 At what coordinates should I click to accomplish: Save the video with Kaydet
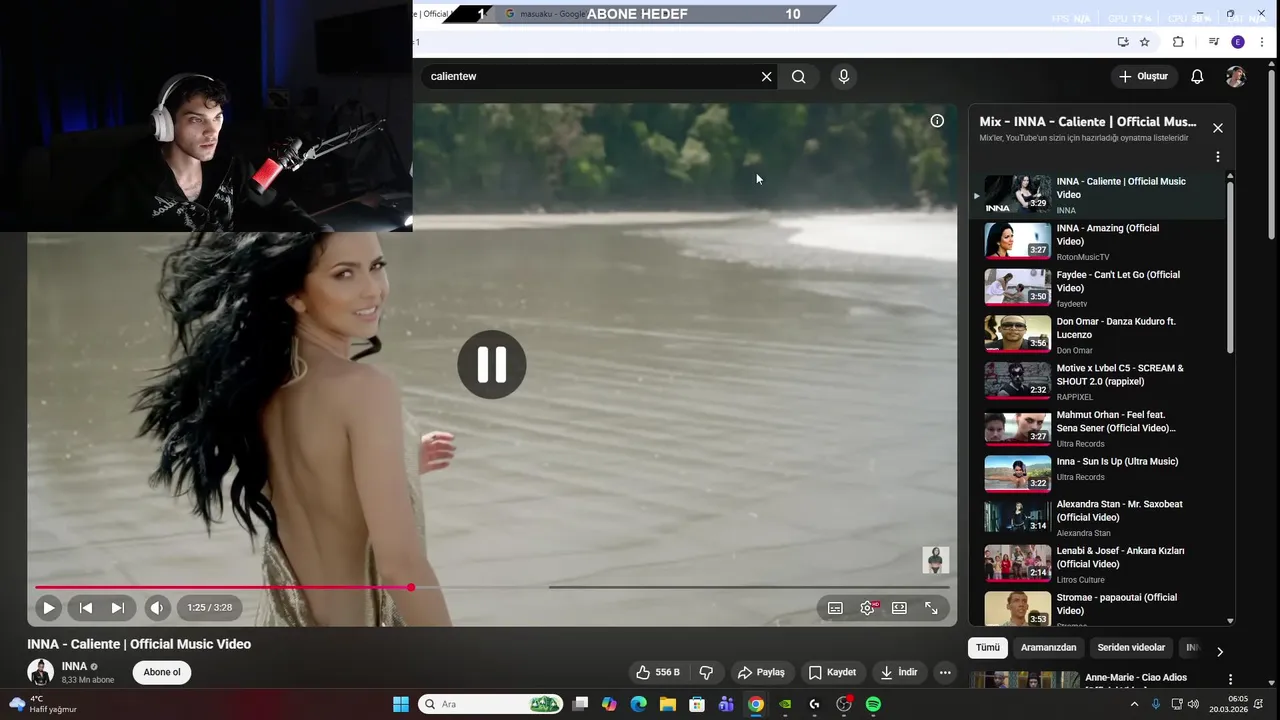pos(832,672)
